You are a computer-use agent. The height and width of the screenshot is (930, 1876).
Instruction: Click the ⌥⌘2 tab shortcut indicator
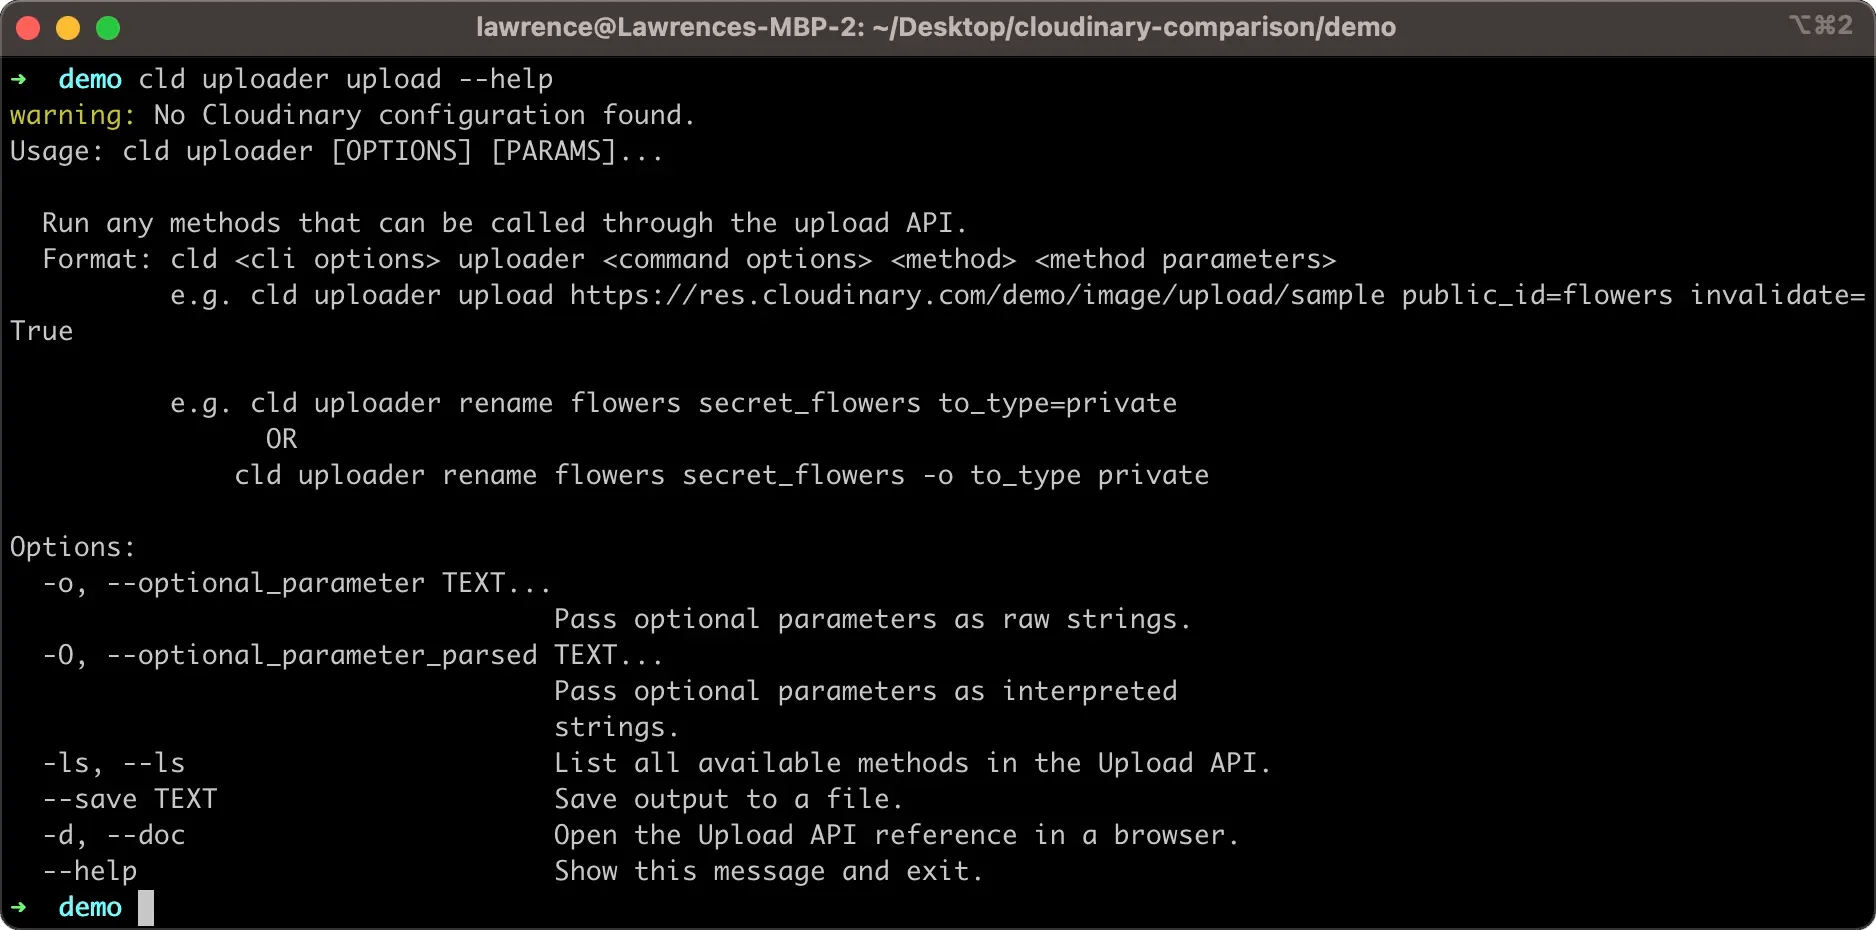(1822, 26)
